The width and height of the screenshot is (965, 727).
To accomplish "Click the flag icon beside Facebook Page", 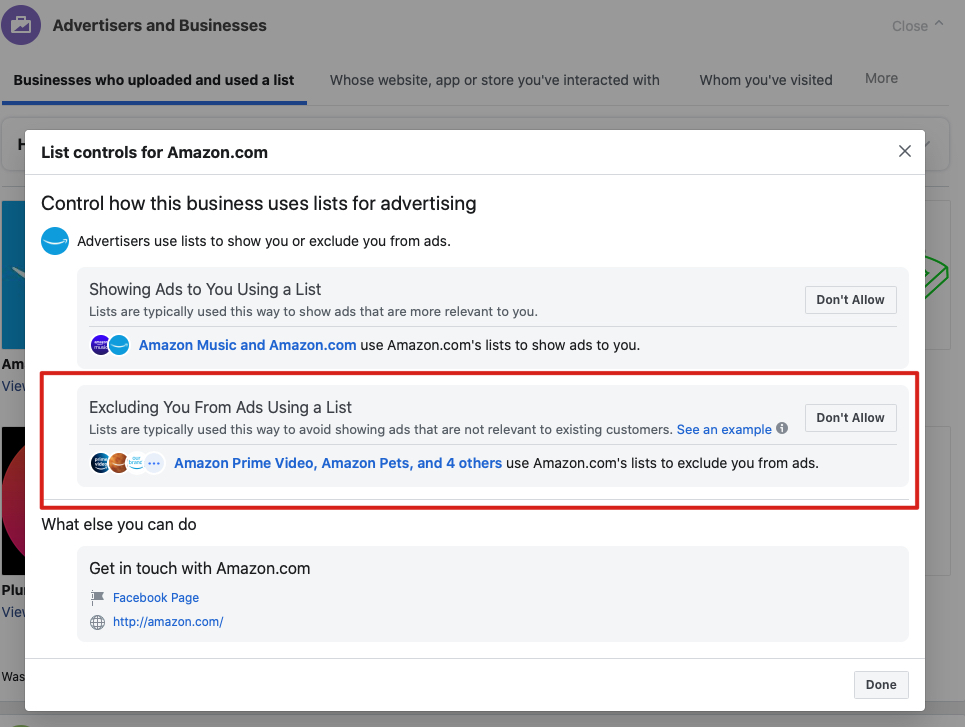I will (x=97, y=597).
